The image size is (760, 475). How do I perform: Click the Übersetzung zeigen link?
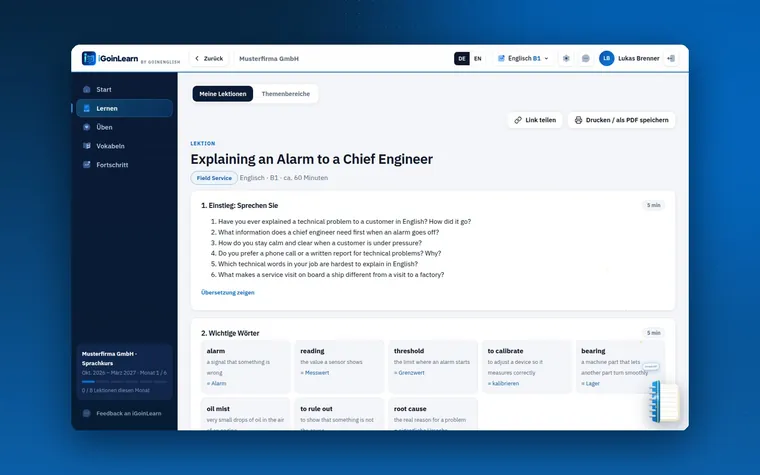[228, 292]
